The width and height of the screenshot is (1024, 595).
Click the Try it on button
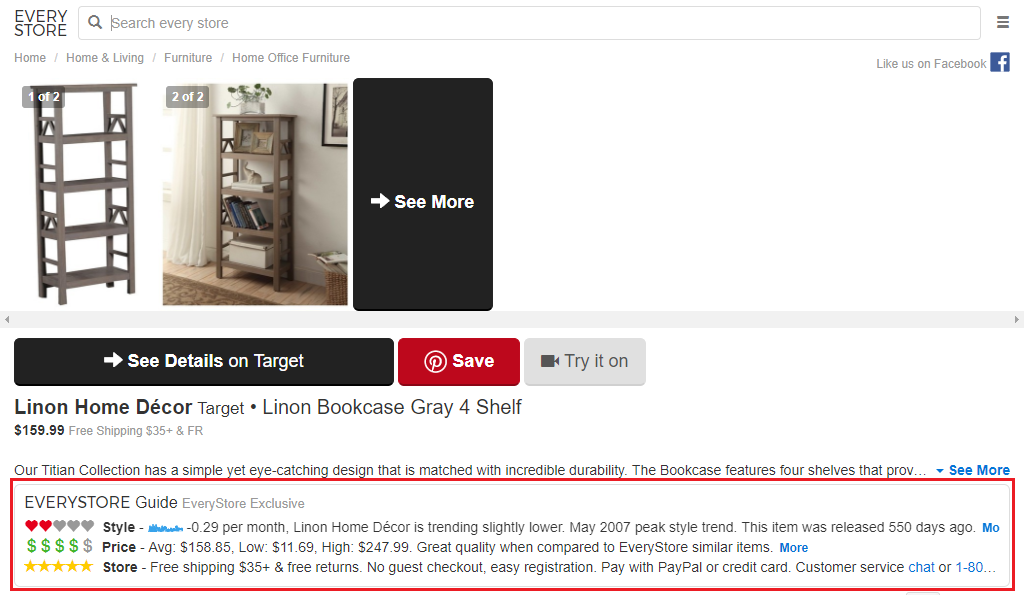click(x=584, y=361)
